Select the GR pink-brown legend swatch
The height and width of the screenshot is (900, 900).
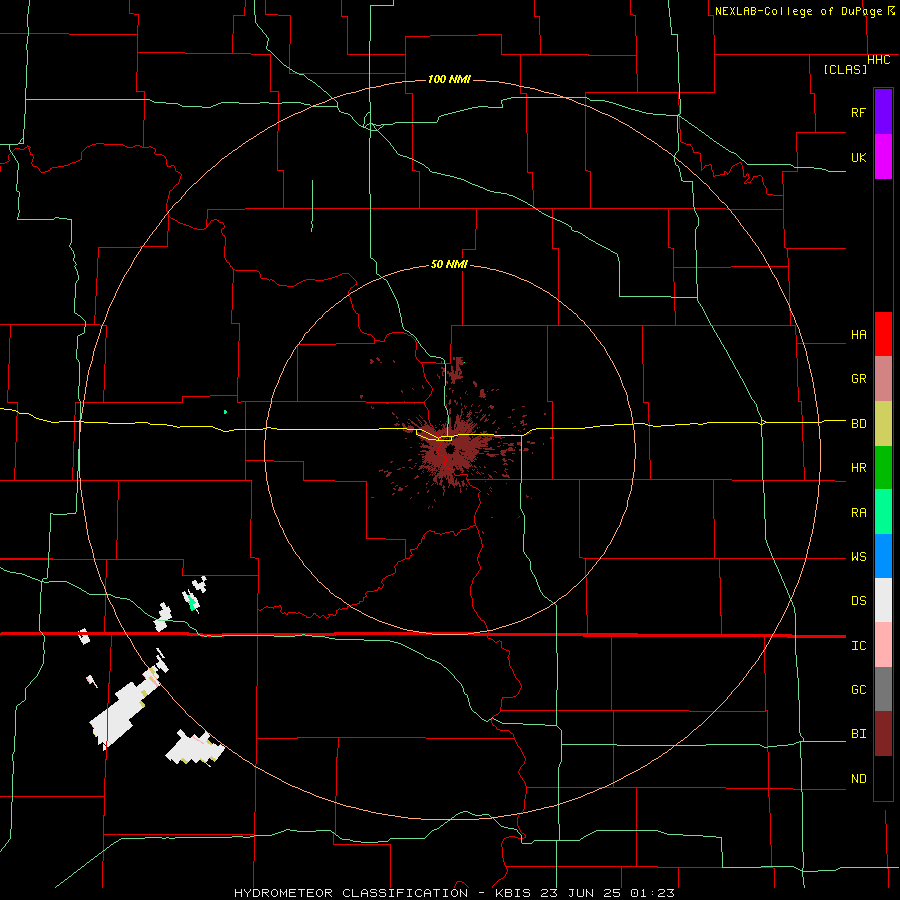coord(883,379)
